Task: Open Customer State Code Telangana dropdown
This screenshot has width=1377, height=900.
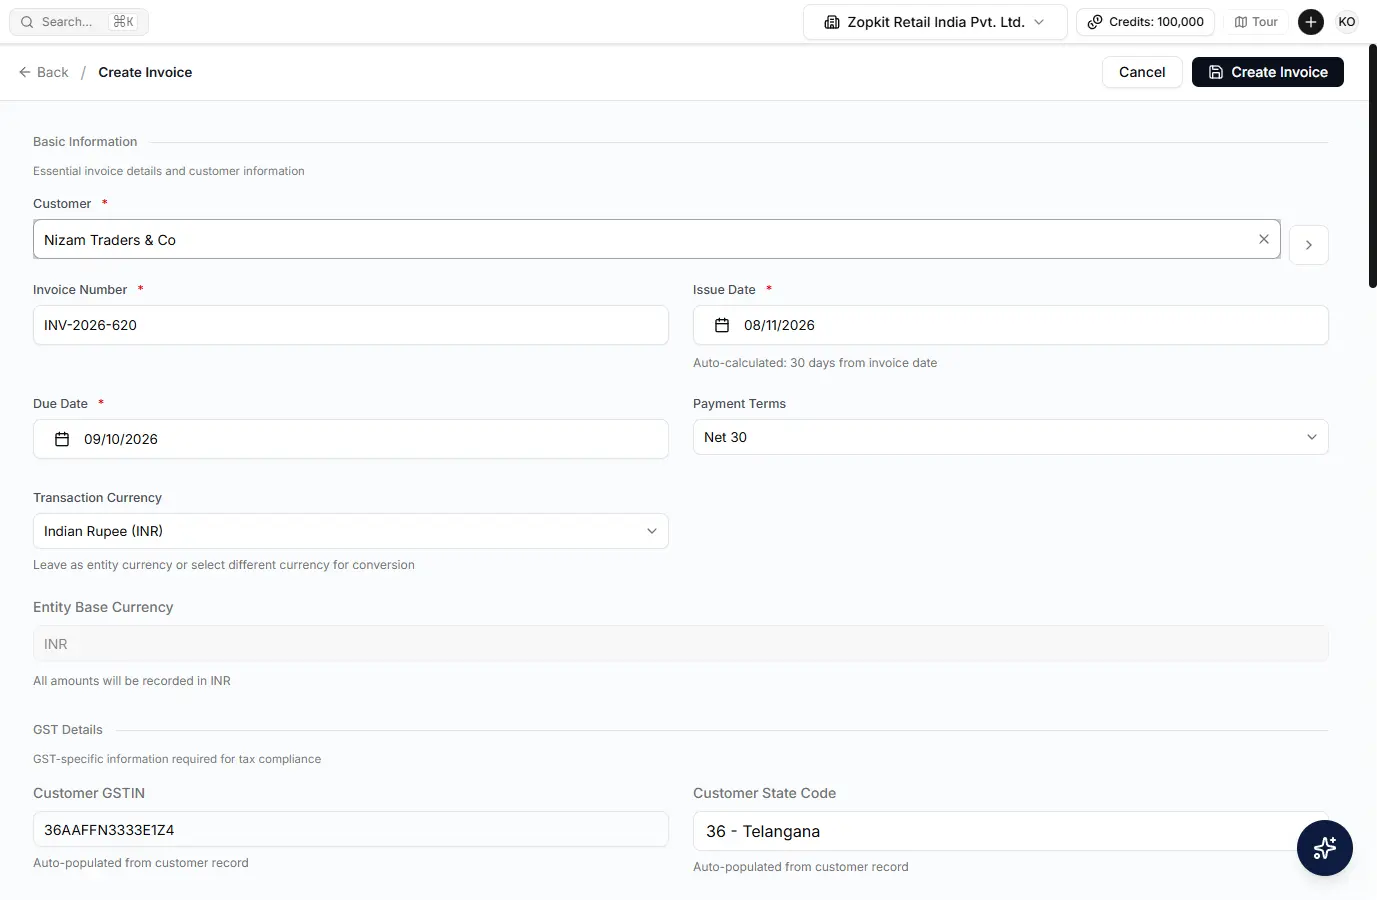Action: pos(1010,831)
